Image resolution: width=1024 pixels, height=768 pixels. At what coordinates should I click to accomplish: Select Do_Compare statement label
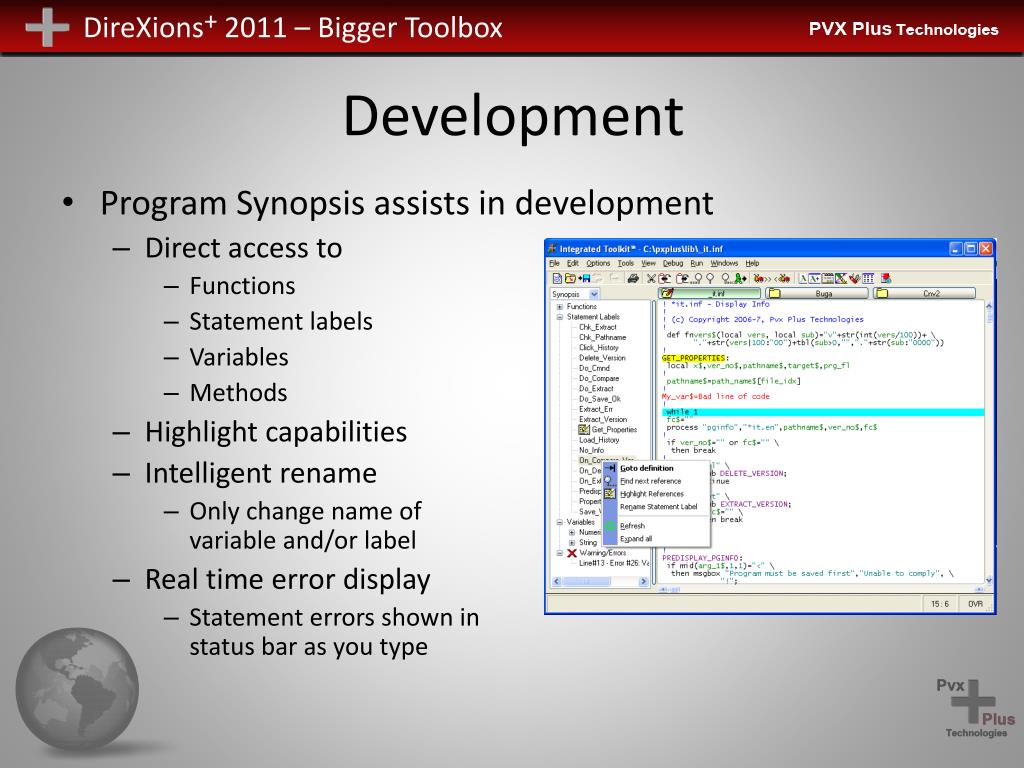click(599, 378)
